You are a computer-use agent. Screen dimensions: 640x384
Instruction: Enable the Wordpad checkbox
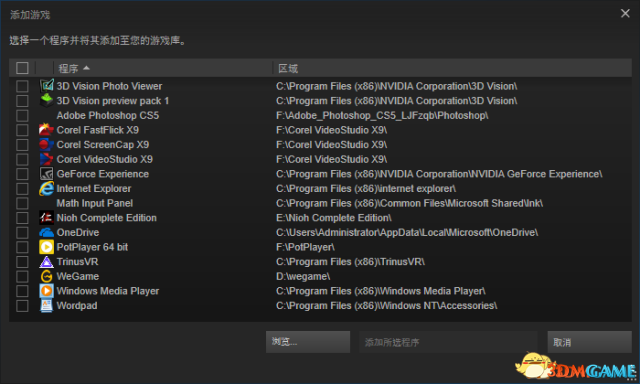[x=22, y=306]
